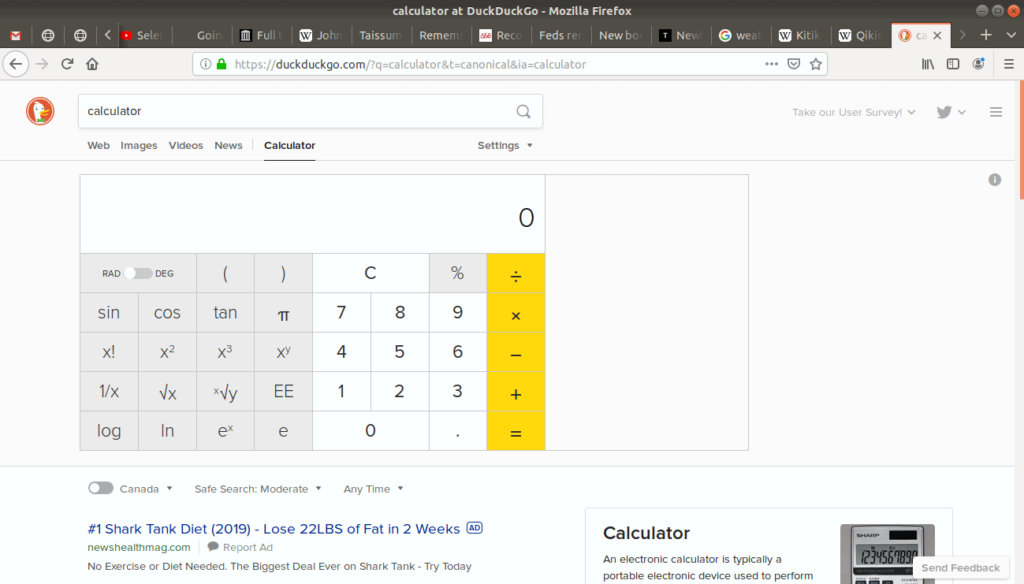The image size is (1024, 584).
Task: Select the News tab
Action: pos(228,146)
